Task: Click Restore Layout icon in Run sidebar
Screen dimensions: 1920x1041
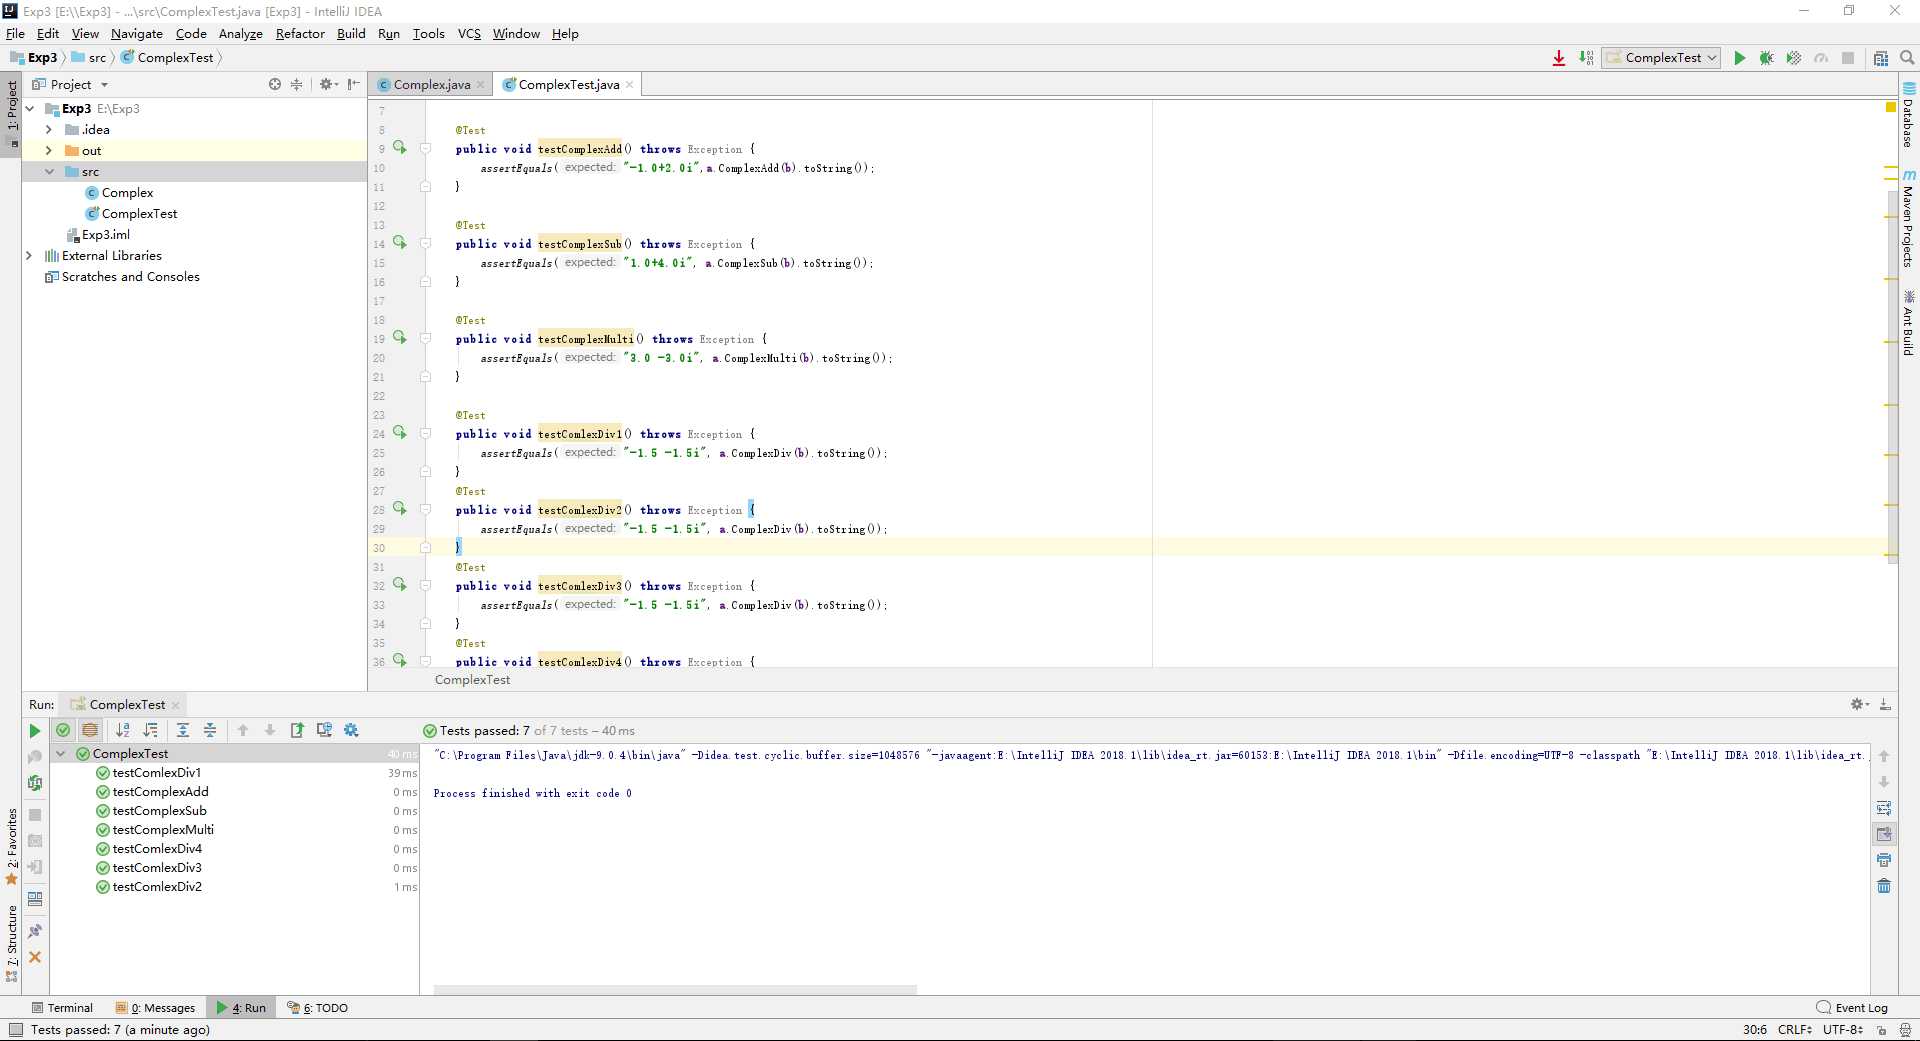Action: pos(35,899)
